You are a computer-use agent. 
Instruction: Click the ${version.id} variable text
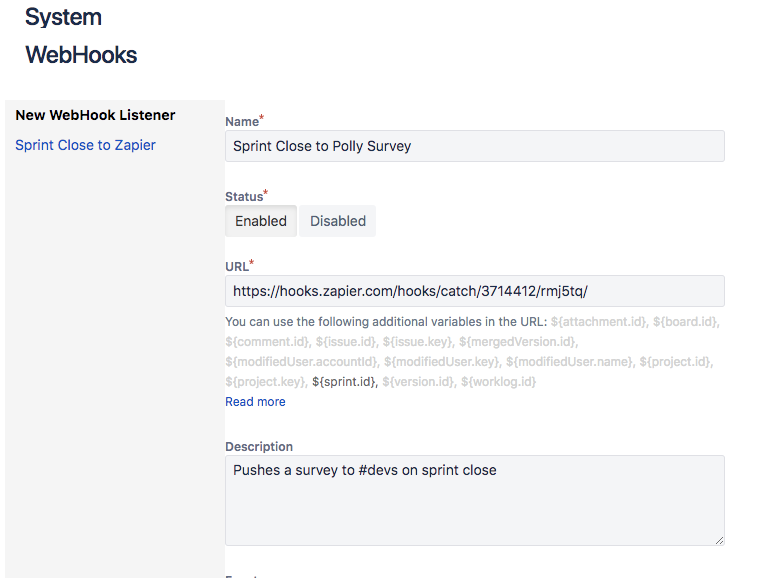420,382
